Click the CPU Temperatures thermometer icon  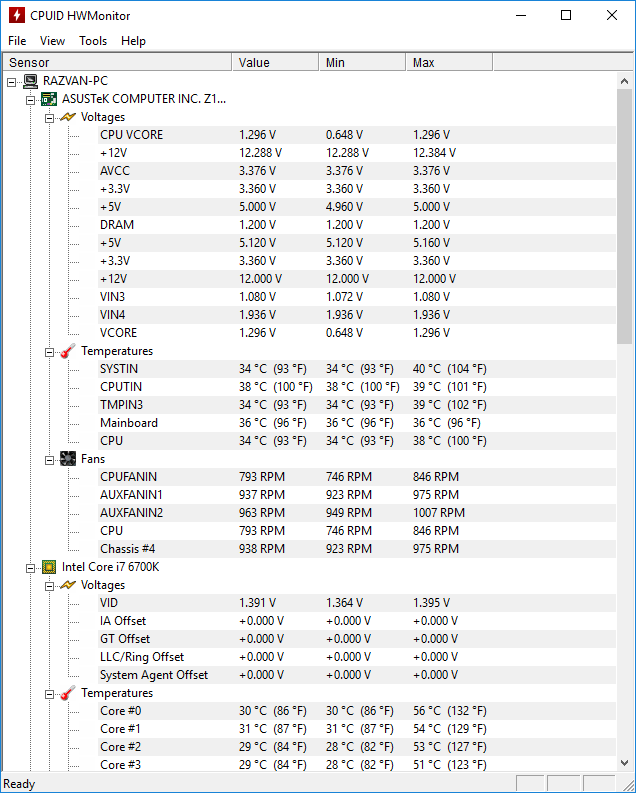[x=68, y=693]
